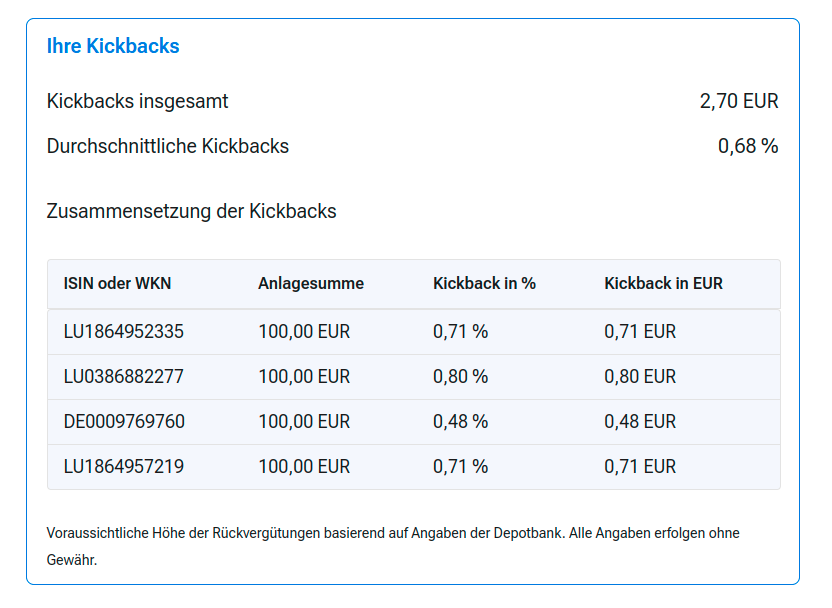Viewport: 832px width, 608px height.
Task: Click the 0,80 % kickback percentage cell
Action: (460, 376)
